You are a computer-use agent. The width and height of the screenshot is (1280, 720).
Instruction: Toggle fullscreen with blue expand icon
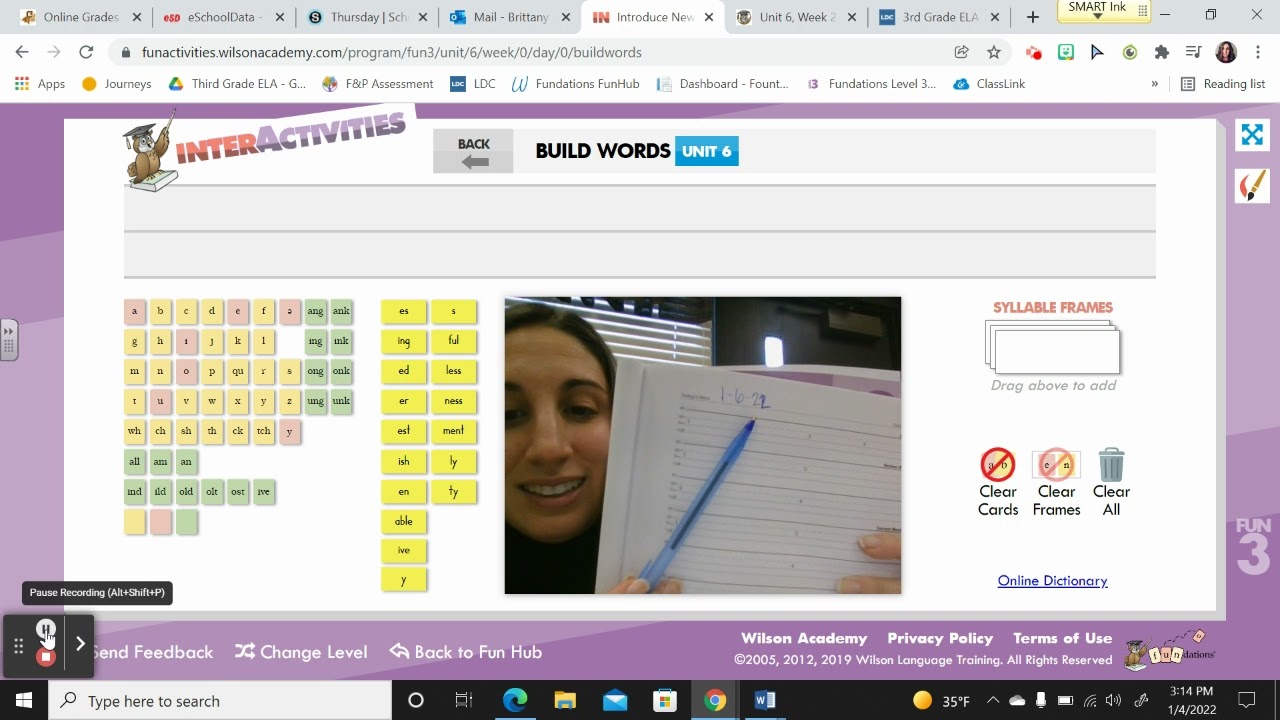pos(1252,134)
